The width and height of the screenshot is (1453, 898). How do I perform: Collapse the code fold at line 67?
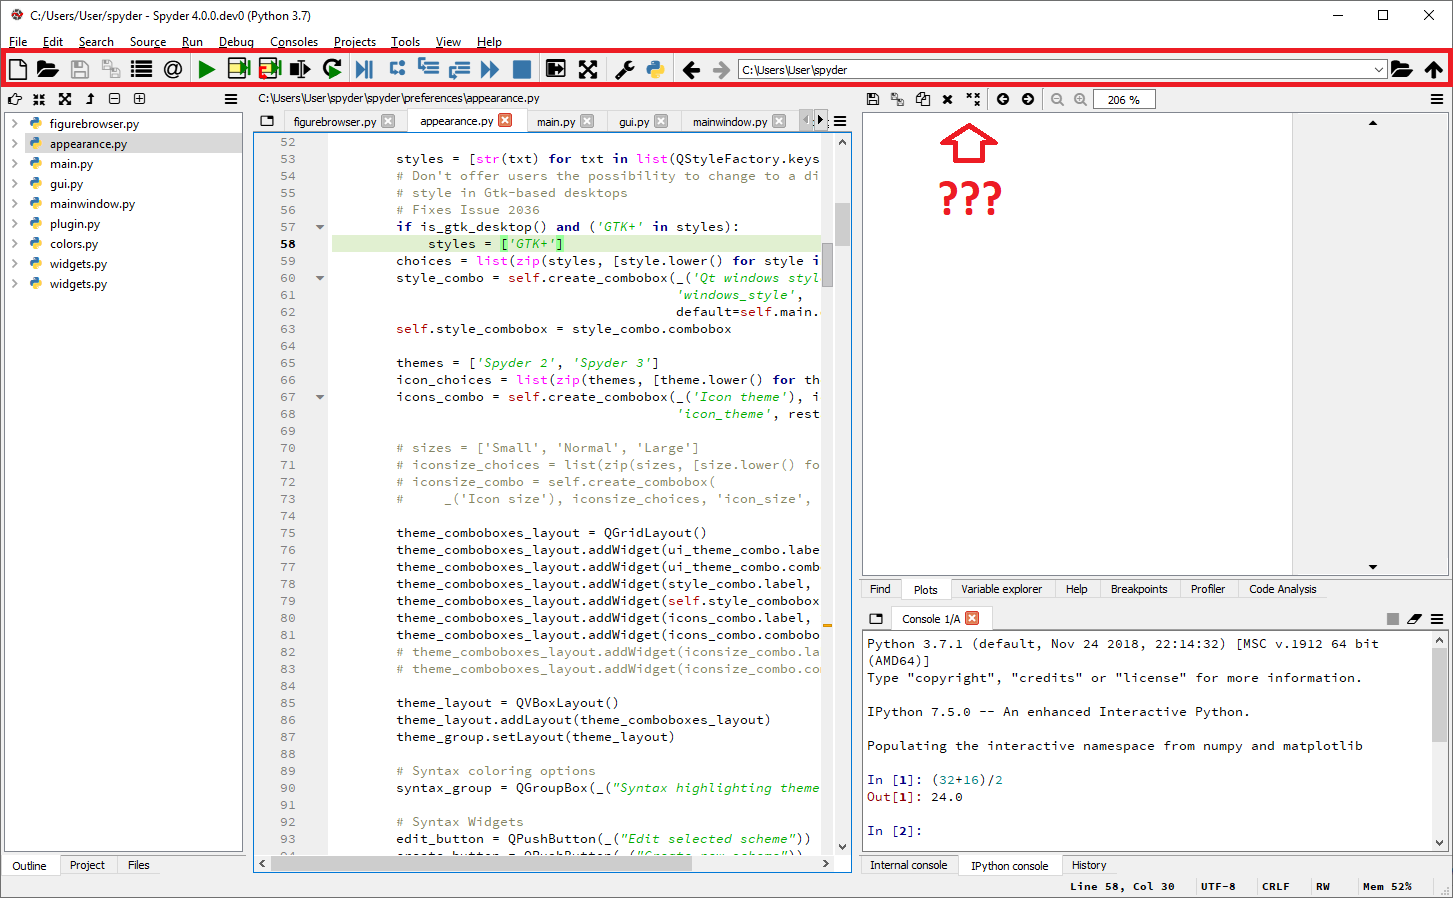point(320,397)
